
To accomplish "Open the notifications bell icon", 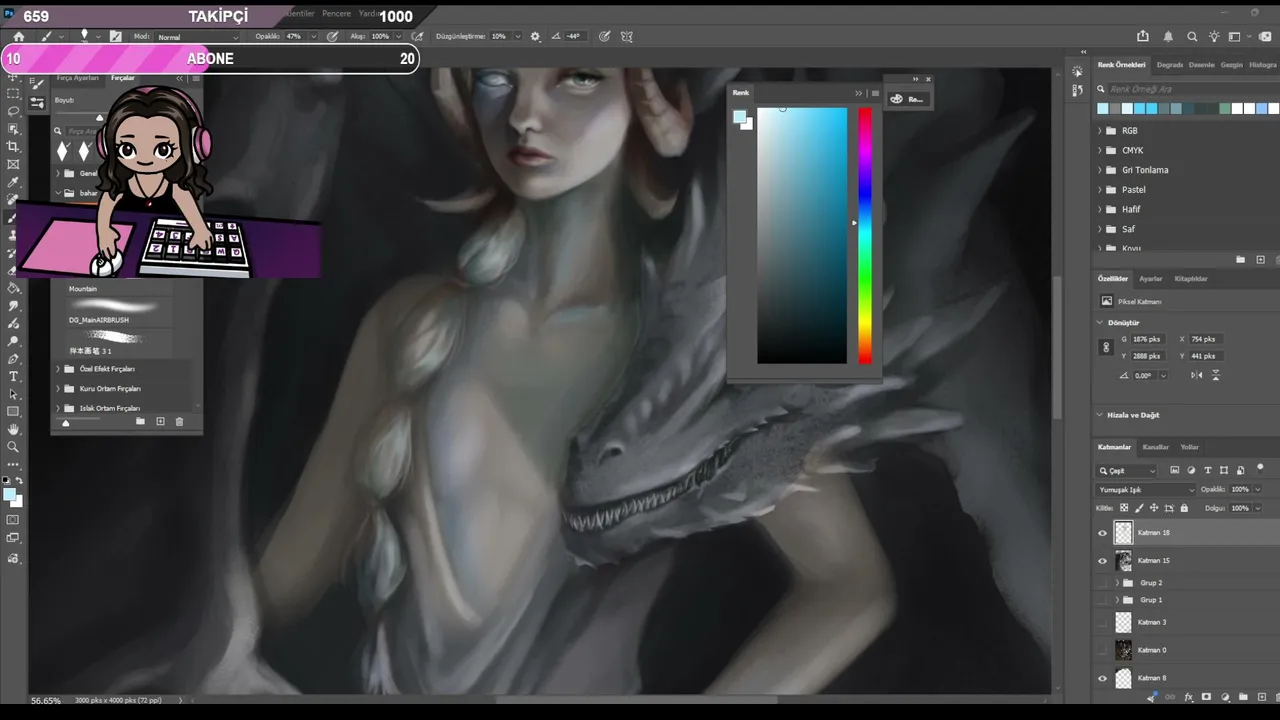I will pyautogui.click(x=1168, y=36).
